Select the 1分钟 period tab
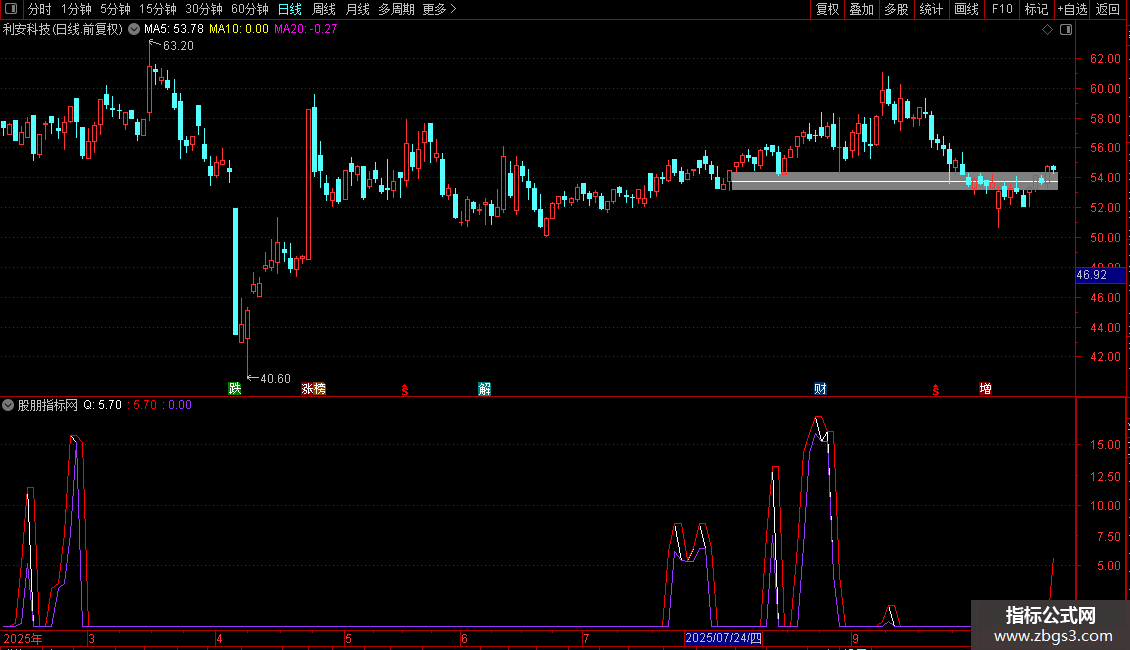1130x650 pixels. 76,9
